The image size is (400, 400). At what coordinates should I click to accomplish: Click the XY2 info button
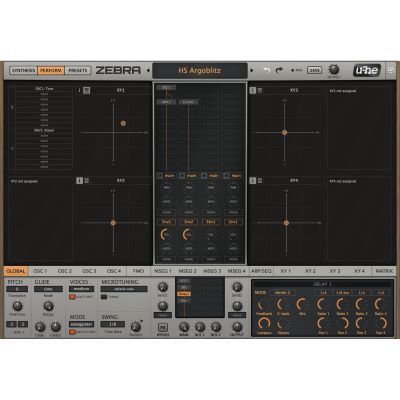coord(79,181)
